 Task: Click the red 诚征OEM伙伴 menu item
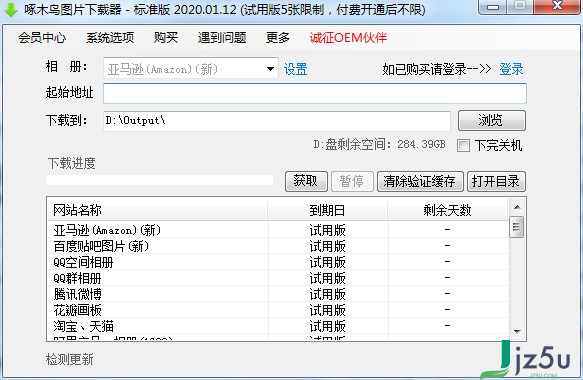(348, 38)
